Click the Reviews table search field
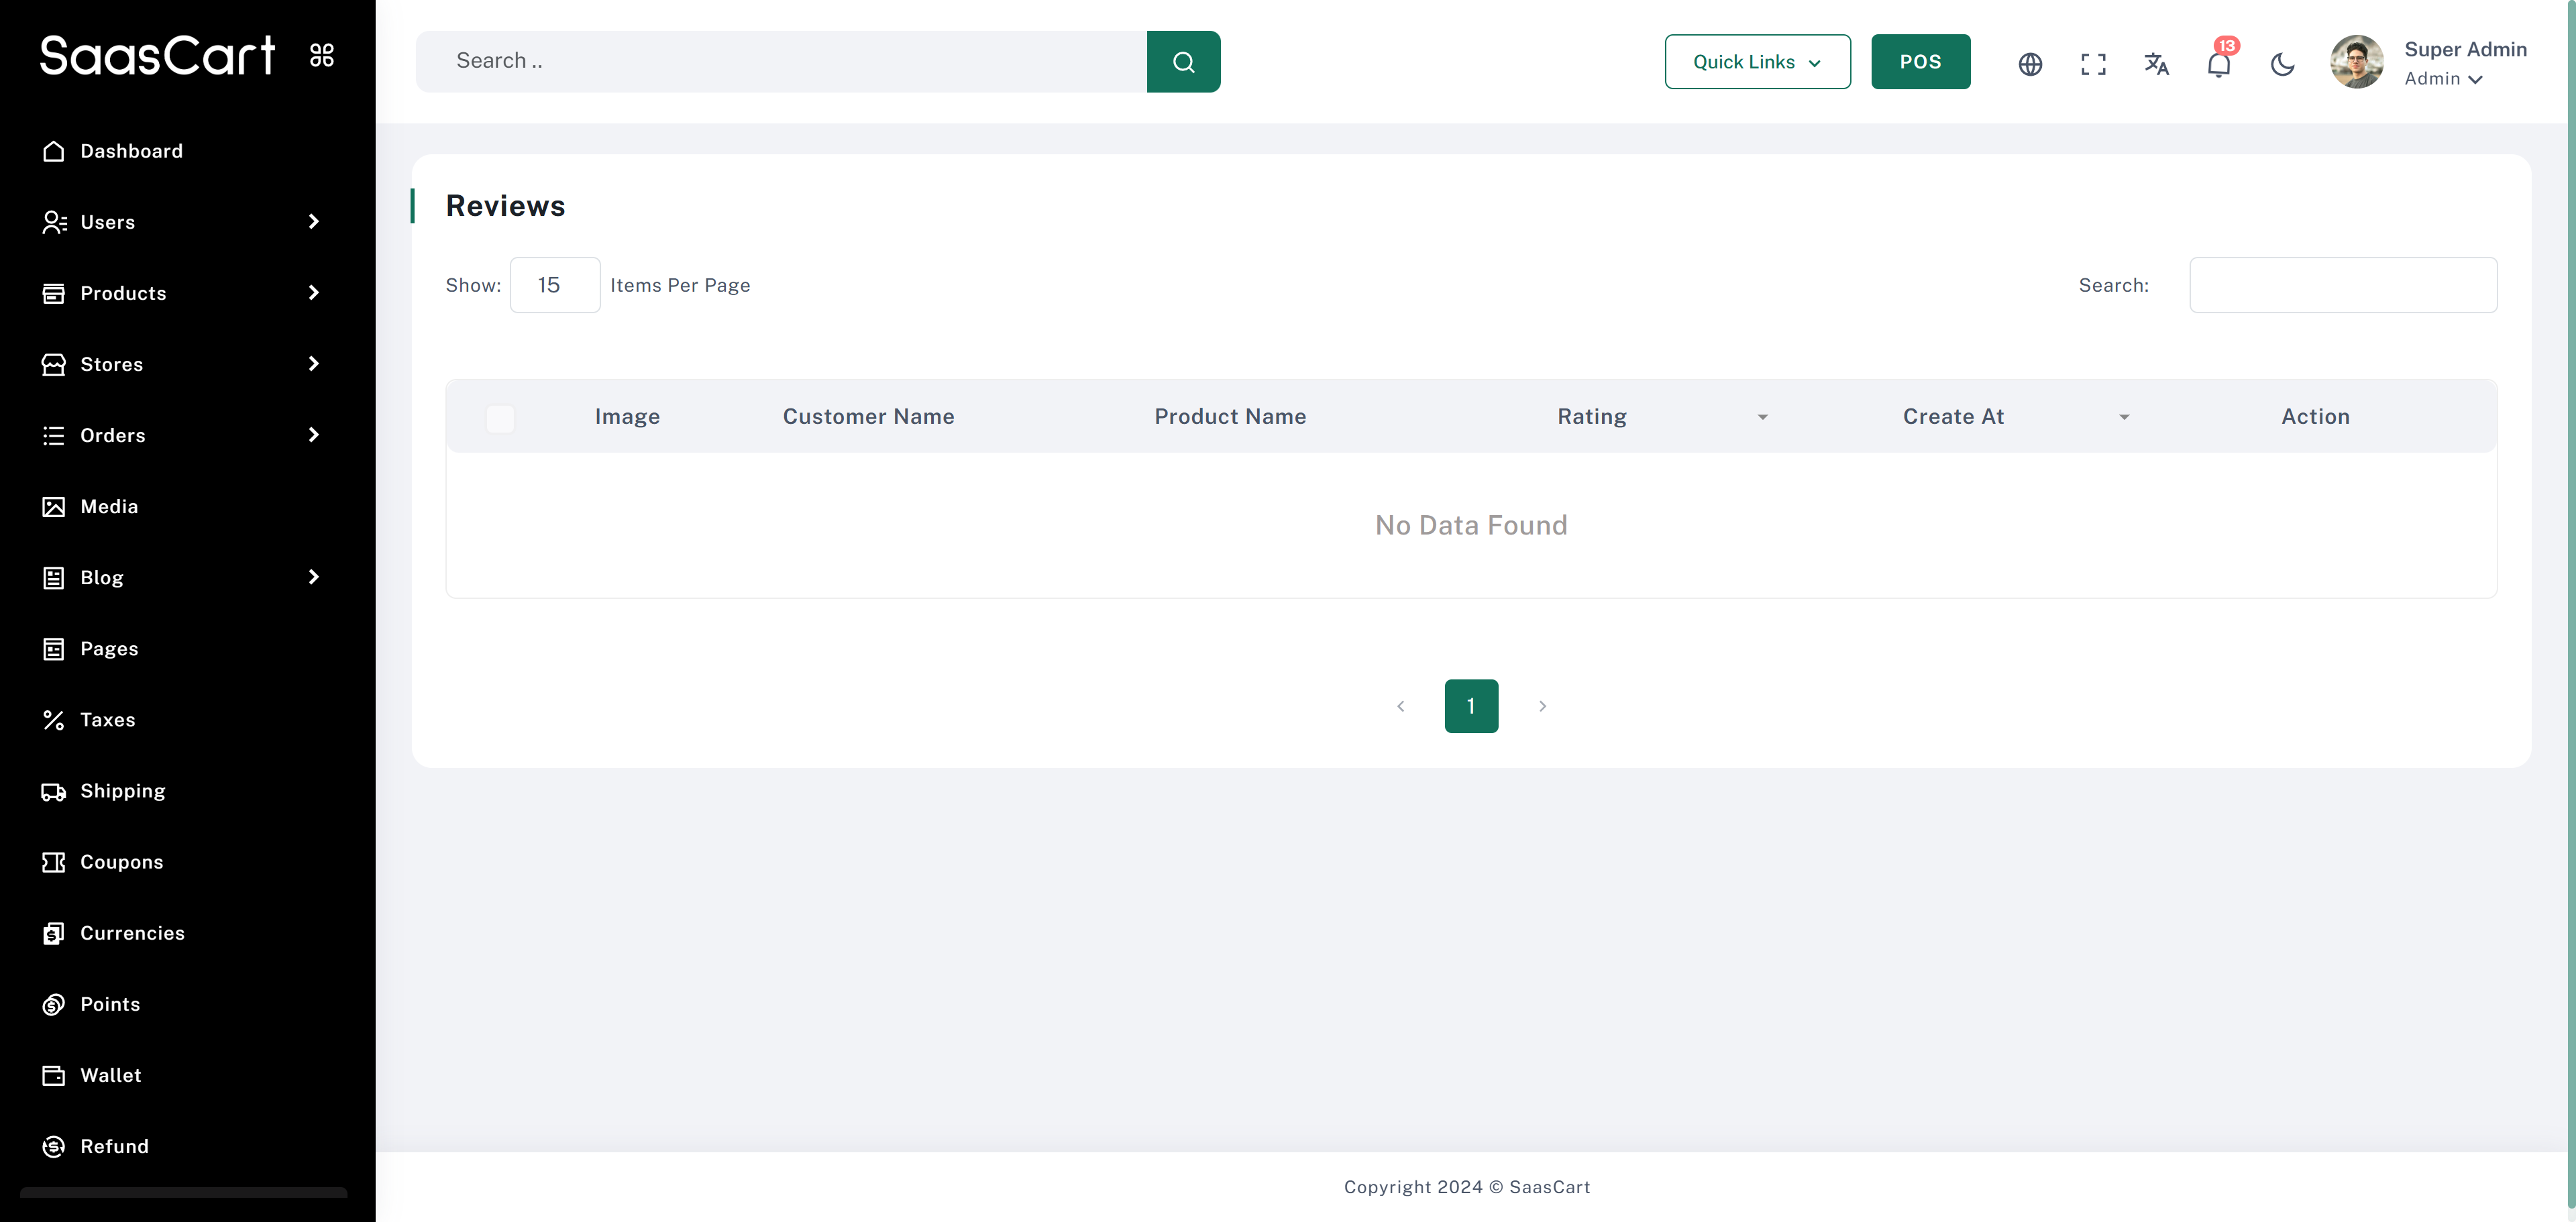Image resolution: width=2576 pixels, height=1222 pixels. point(2342,285)
